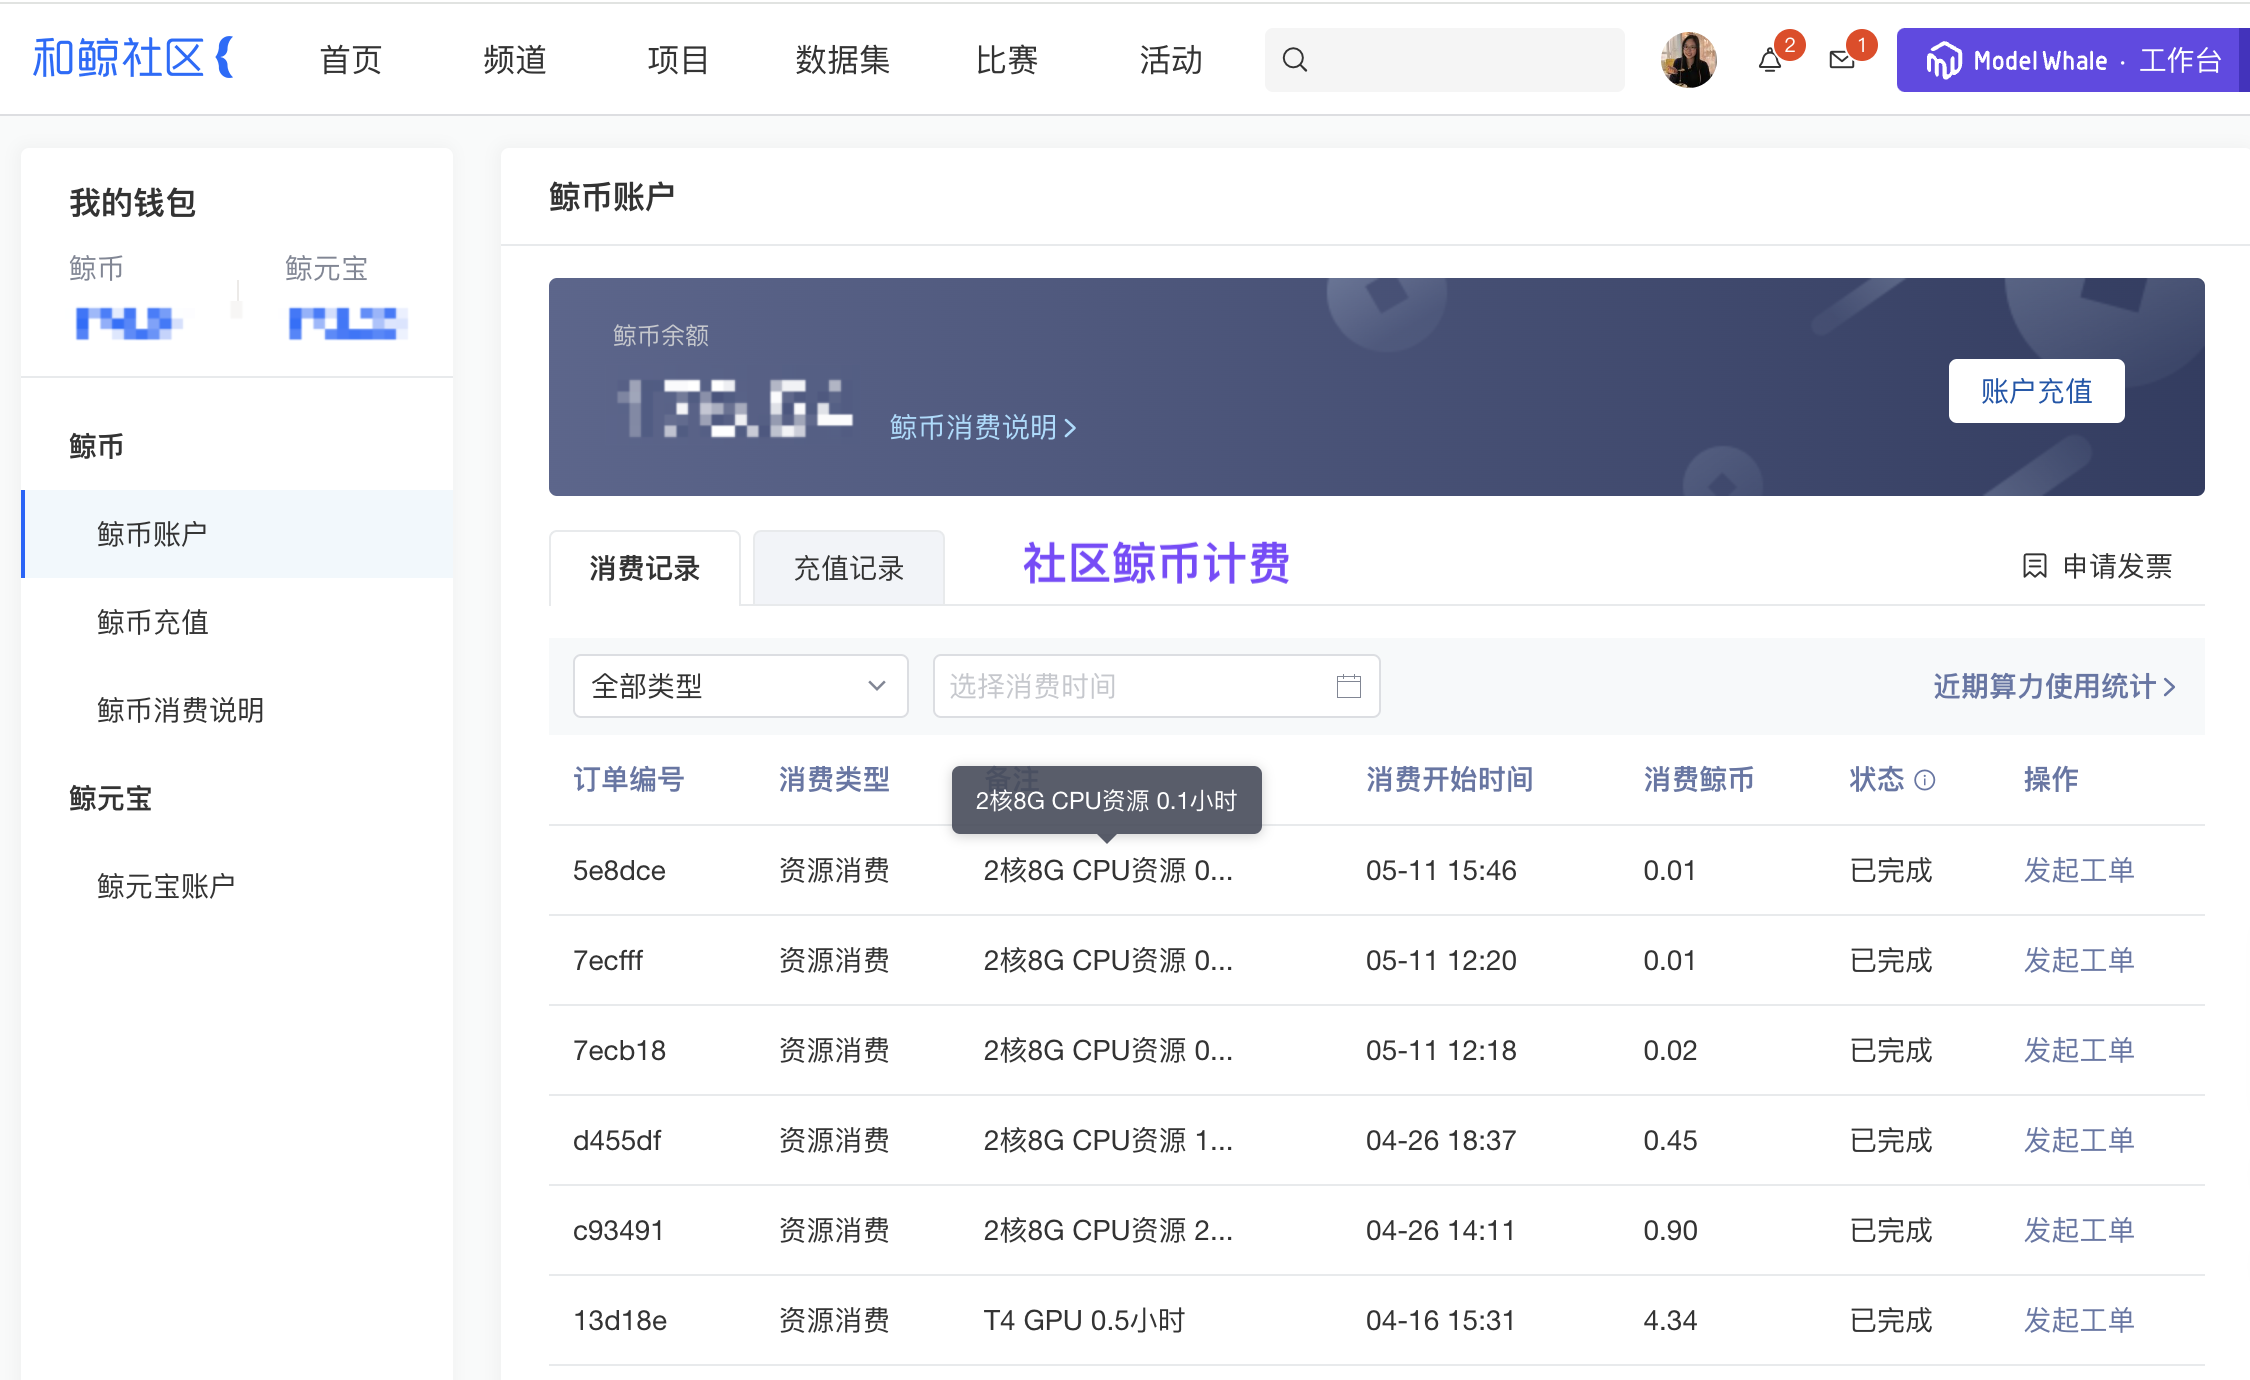Open 鲸币消费说明 link in balance banner
This screenshot has height=1380, width=2250.
pos(982,428)
